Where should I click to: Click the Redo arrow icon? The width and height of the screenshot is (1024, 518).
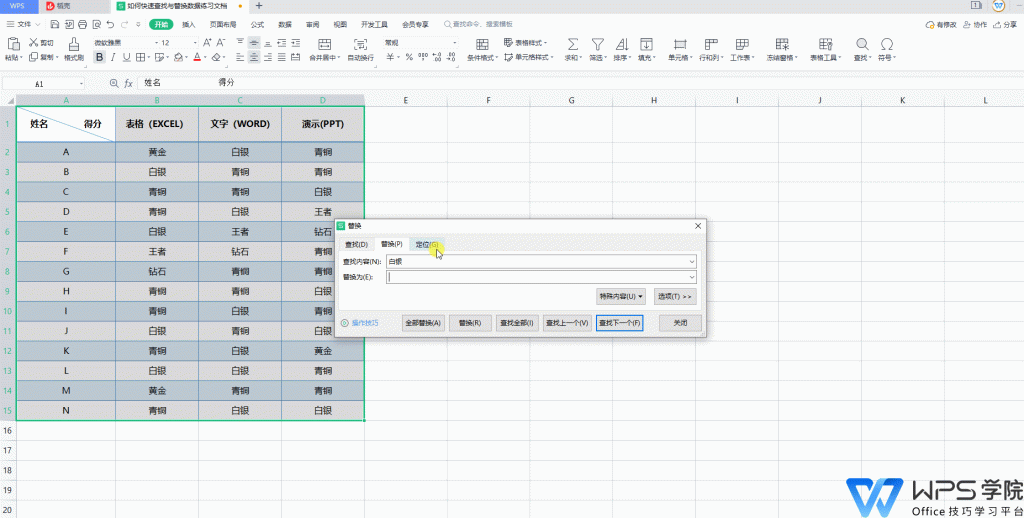(124, 25)
